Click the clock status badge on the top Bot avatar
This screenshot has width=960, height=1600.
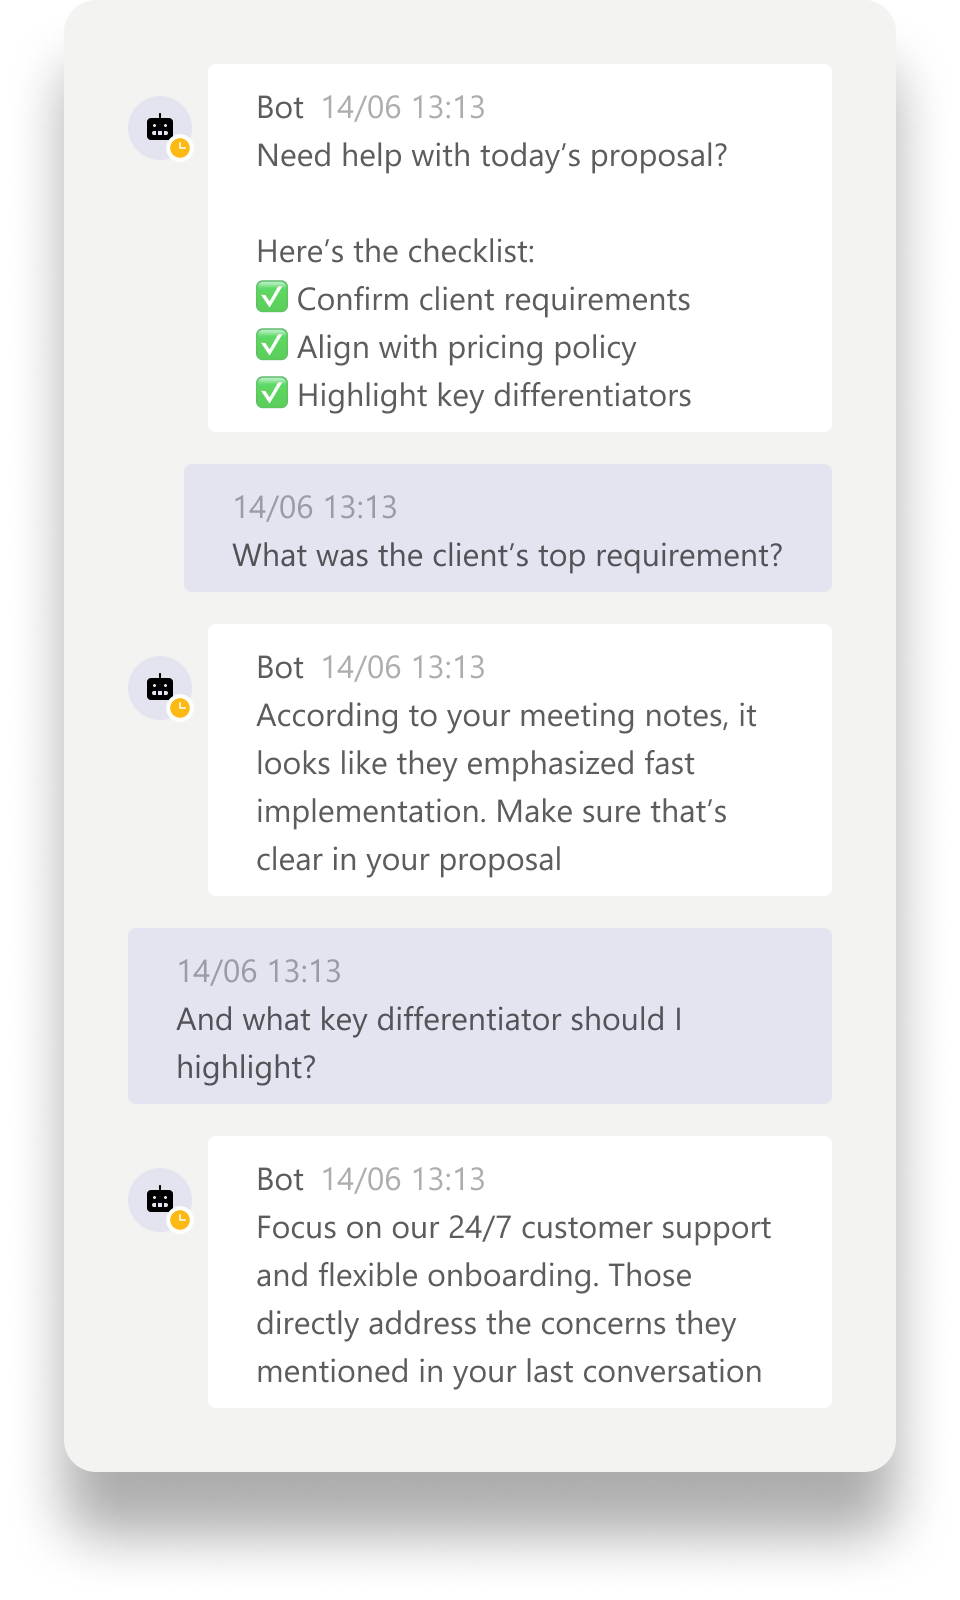pos(180,148)
